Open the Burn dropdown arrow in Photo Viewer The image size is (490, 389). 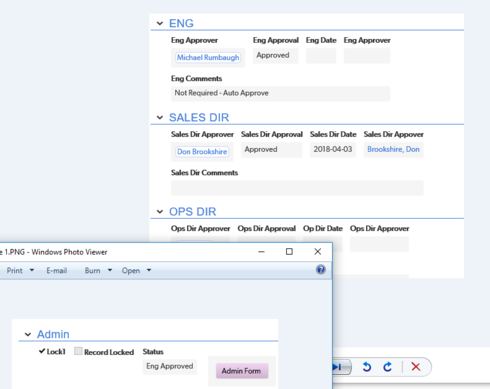(110, 270)
